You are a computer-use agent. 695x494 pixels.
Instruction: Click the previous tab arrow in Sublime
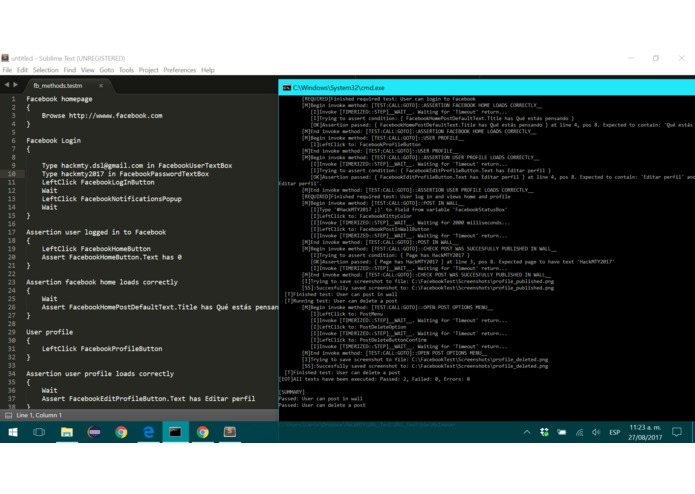[x=7, y=84]
